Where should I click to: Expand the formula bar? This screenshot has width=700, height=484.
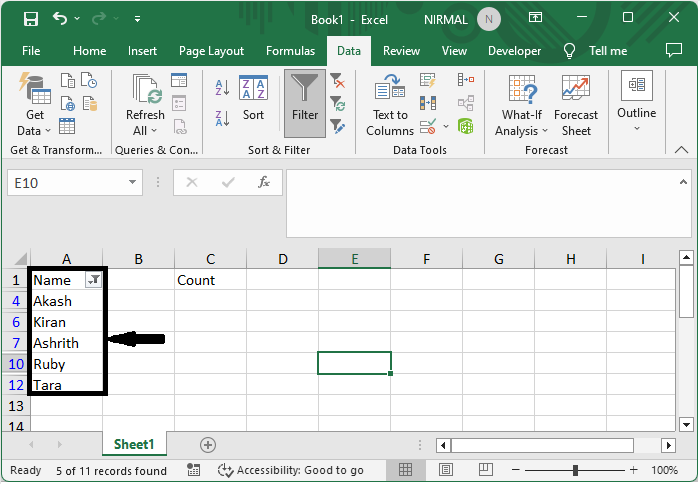click(683, 182)
